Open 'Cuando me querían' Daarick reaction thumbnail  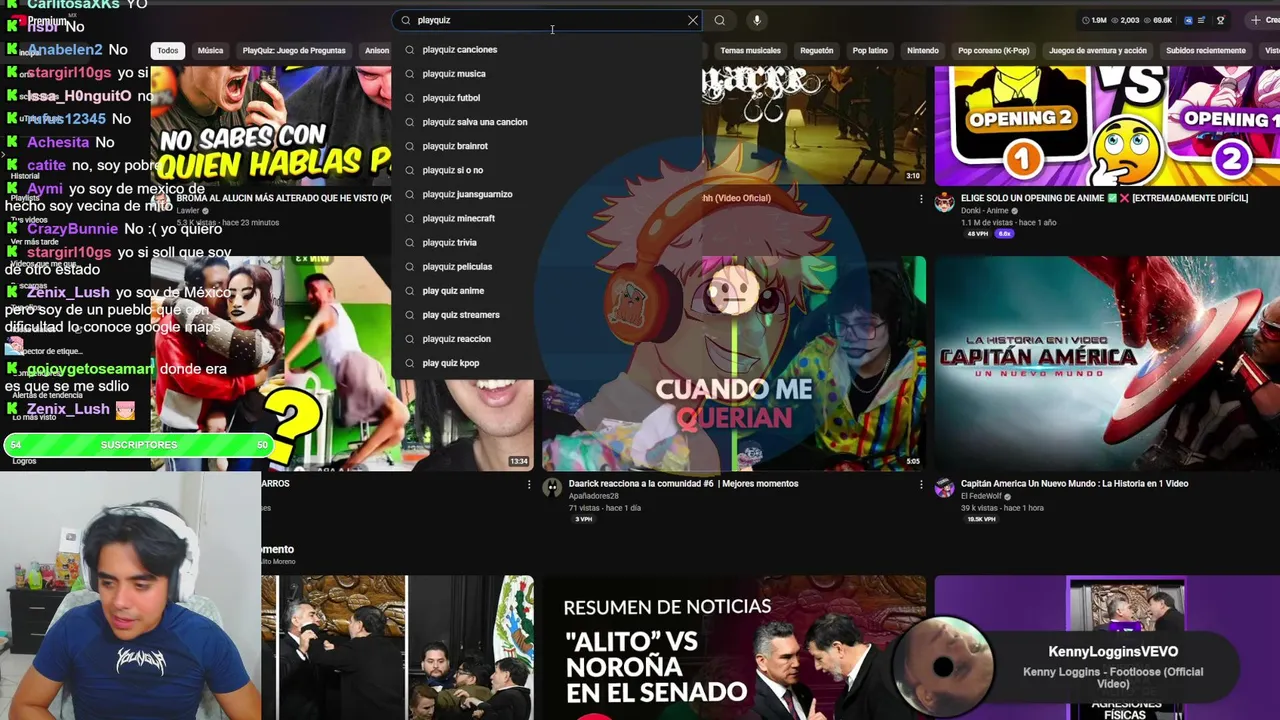click(x=734, y=363)
